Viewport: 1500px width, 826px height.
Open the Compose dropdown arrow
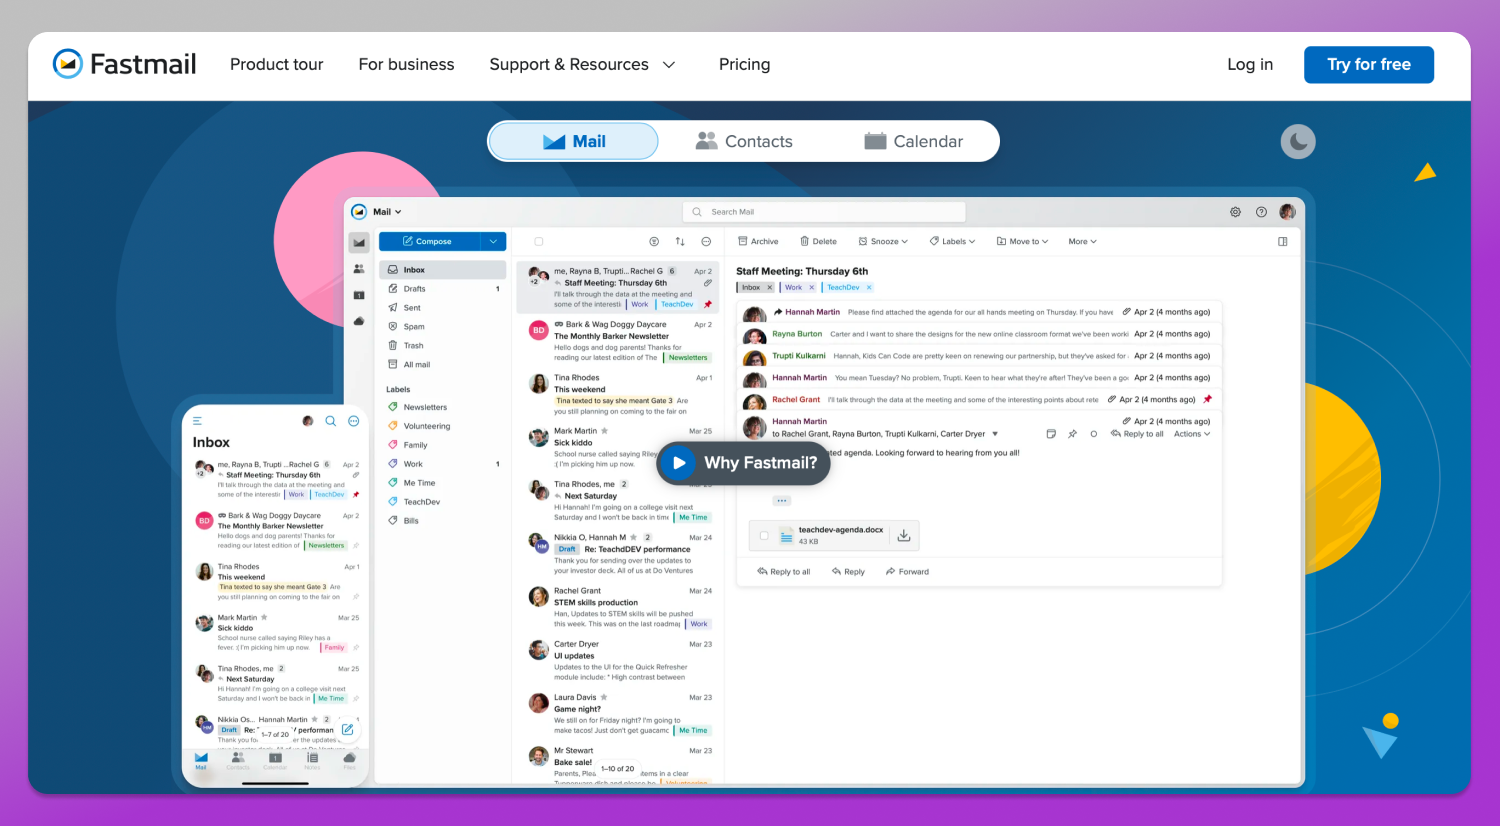coord(493,241)
